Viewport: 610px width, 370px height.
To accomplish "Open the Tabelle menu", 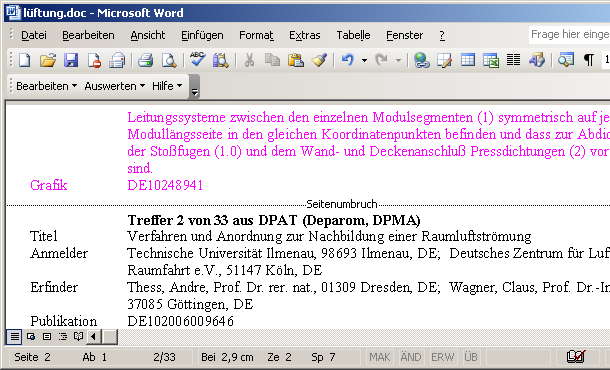I will tap(353, 35).
